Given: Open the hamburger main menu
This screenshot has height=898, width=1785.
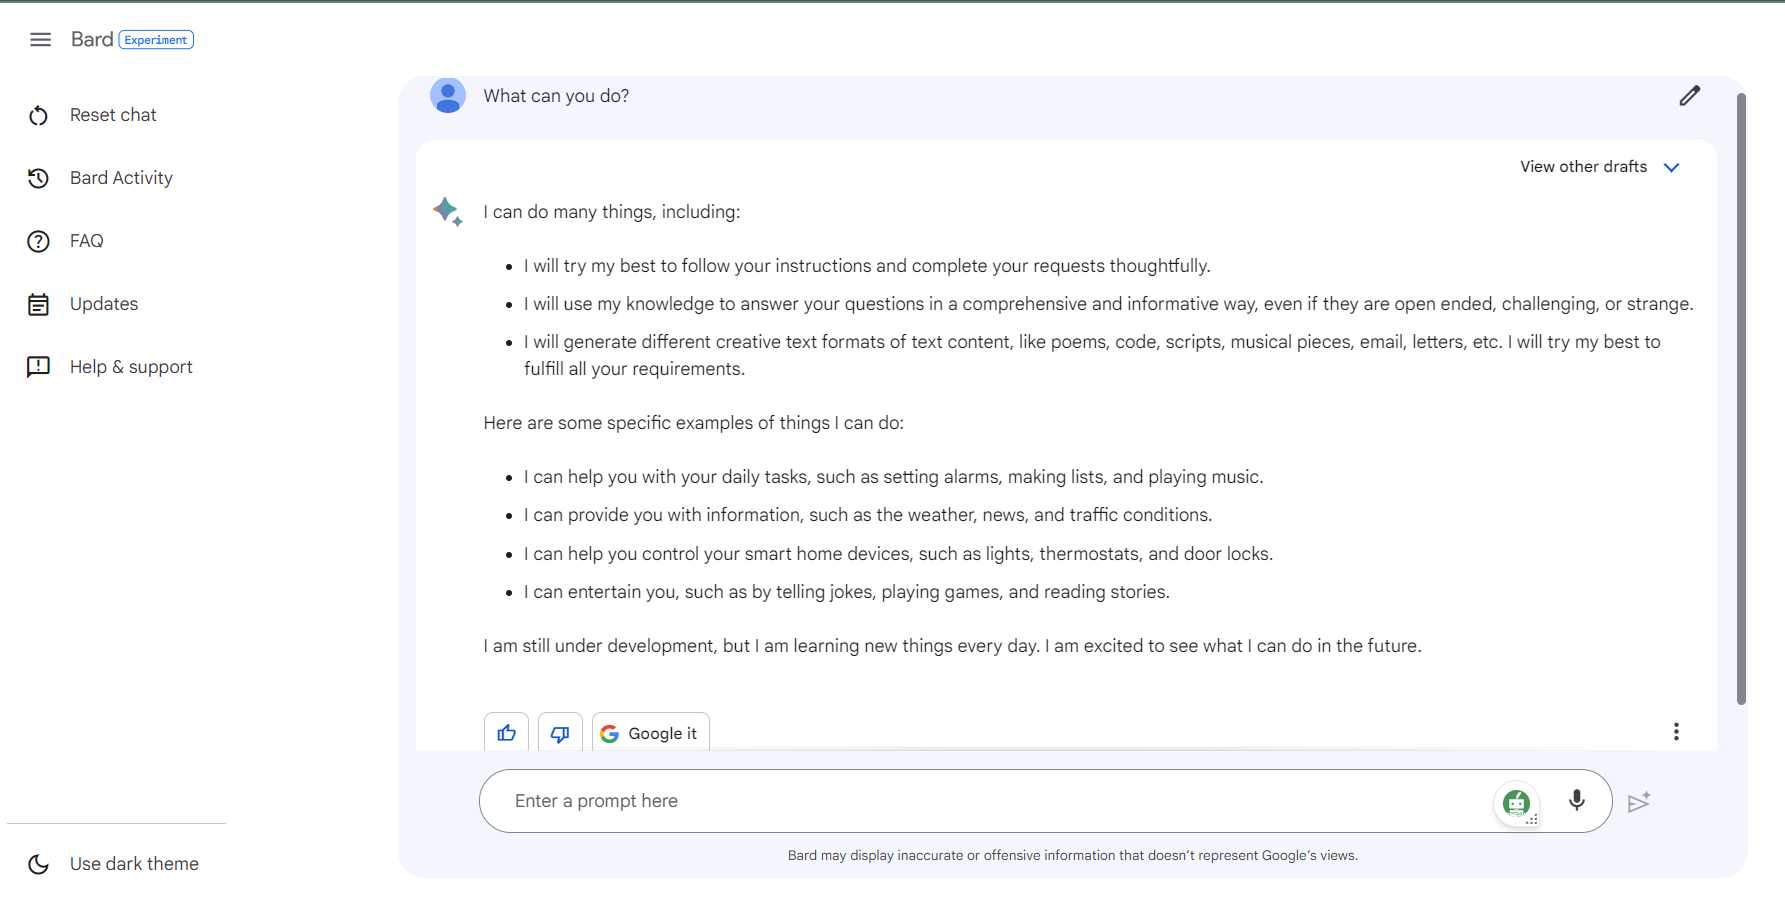Looking at the screenshot, I should coord(40,40).
